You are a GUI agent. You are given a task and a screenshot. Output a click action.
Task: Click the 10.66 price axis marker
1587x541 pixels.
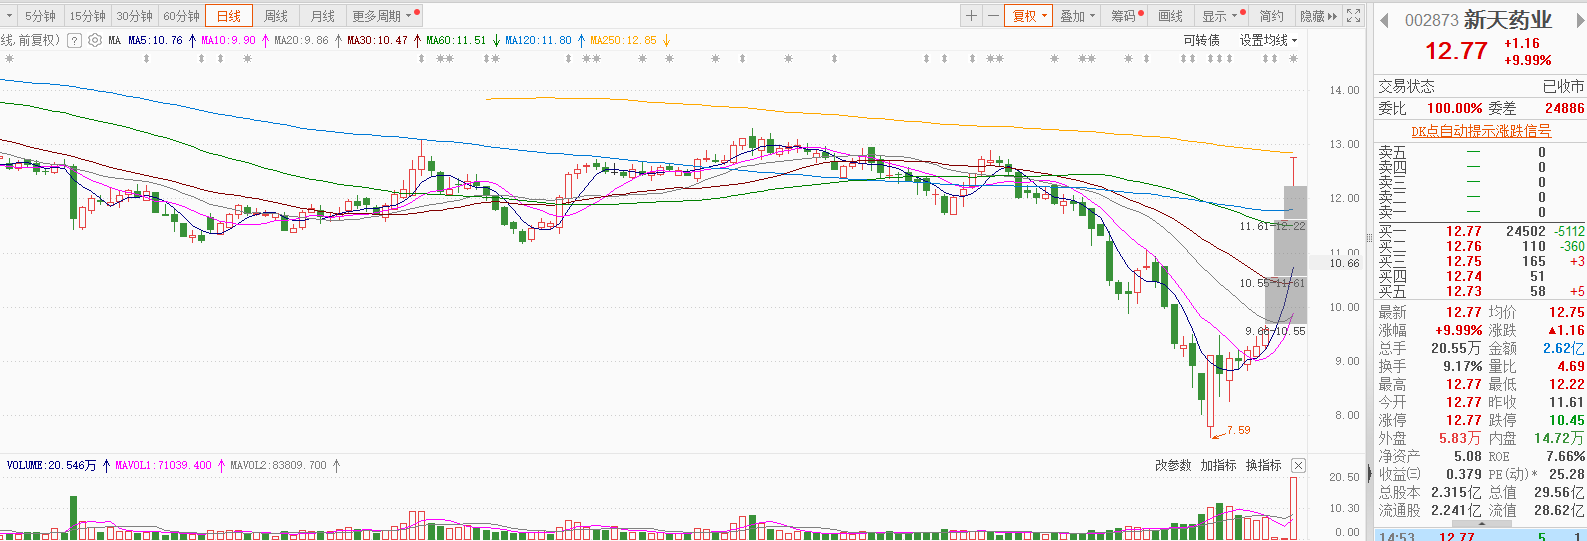[1345, 263]
